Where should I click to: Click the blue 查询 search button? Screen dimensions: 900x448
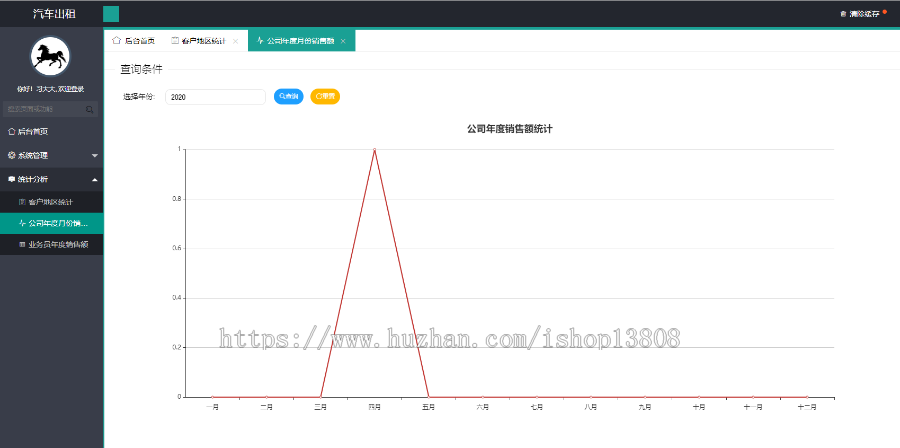(289, 97)
